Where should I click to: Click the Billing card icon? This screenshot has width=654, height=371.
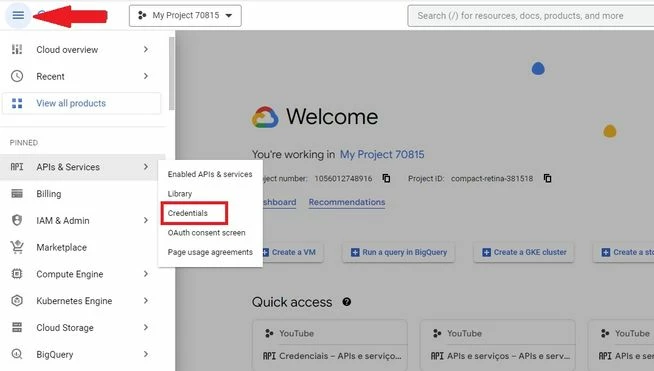pos(17,194)
